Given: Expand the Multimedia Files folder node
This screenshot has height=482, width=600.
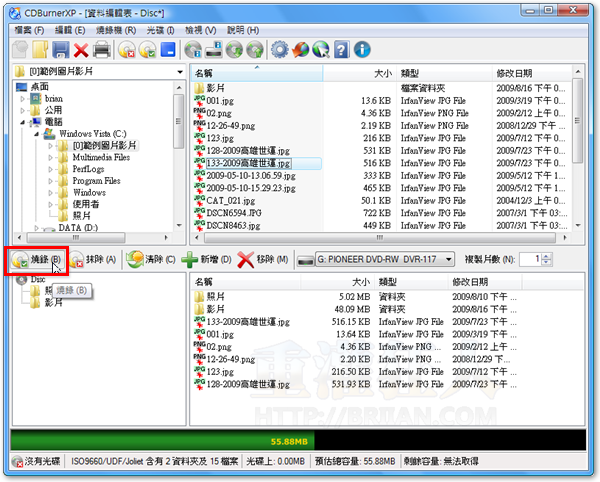Looking at the screenshot, I should click(x=51, y=157).
